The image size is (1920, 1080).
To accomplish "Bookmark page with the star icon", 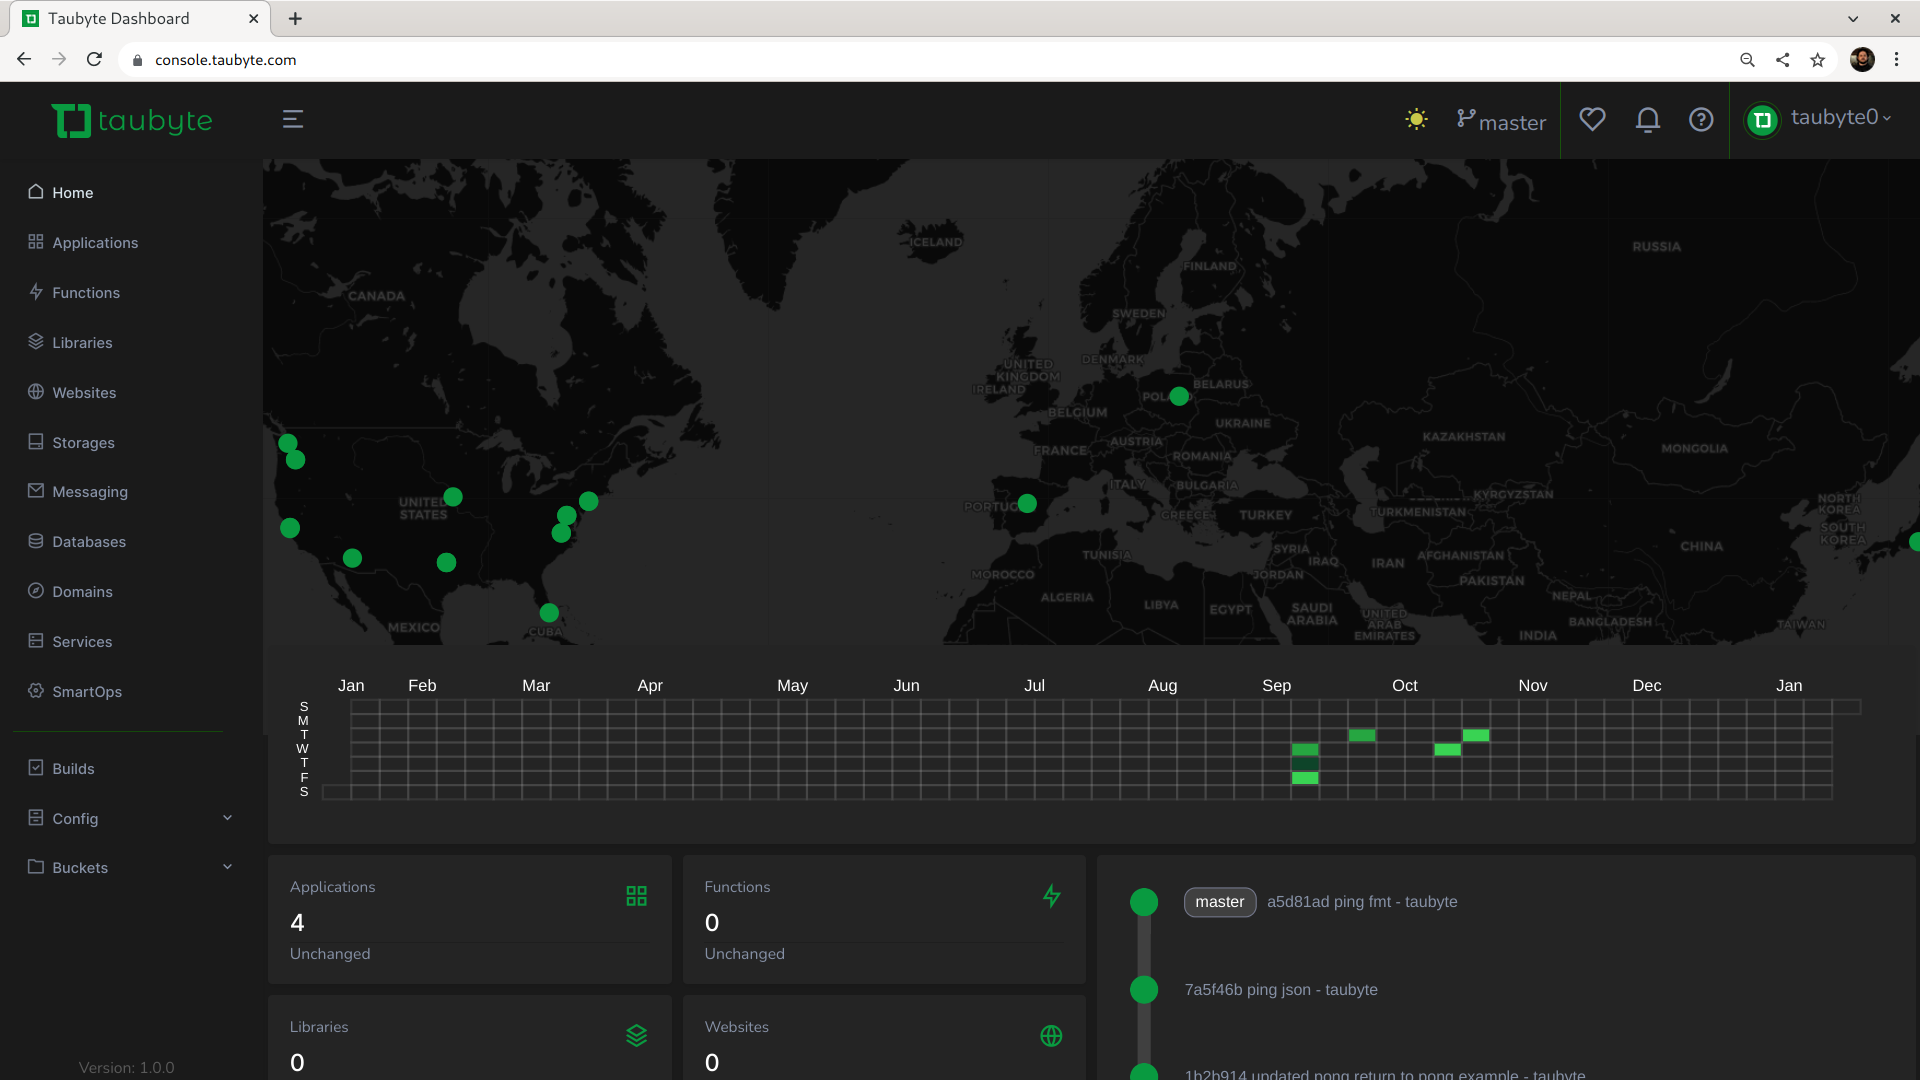I will coord(1817,60).
